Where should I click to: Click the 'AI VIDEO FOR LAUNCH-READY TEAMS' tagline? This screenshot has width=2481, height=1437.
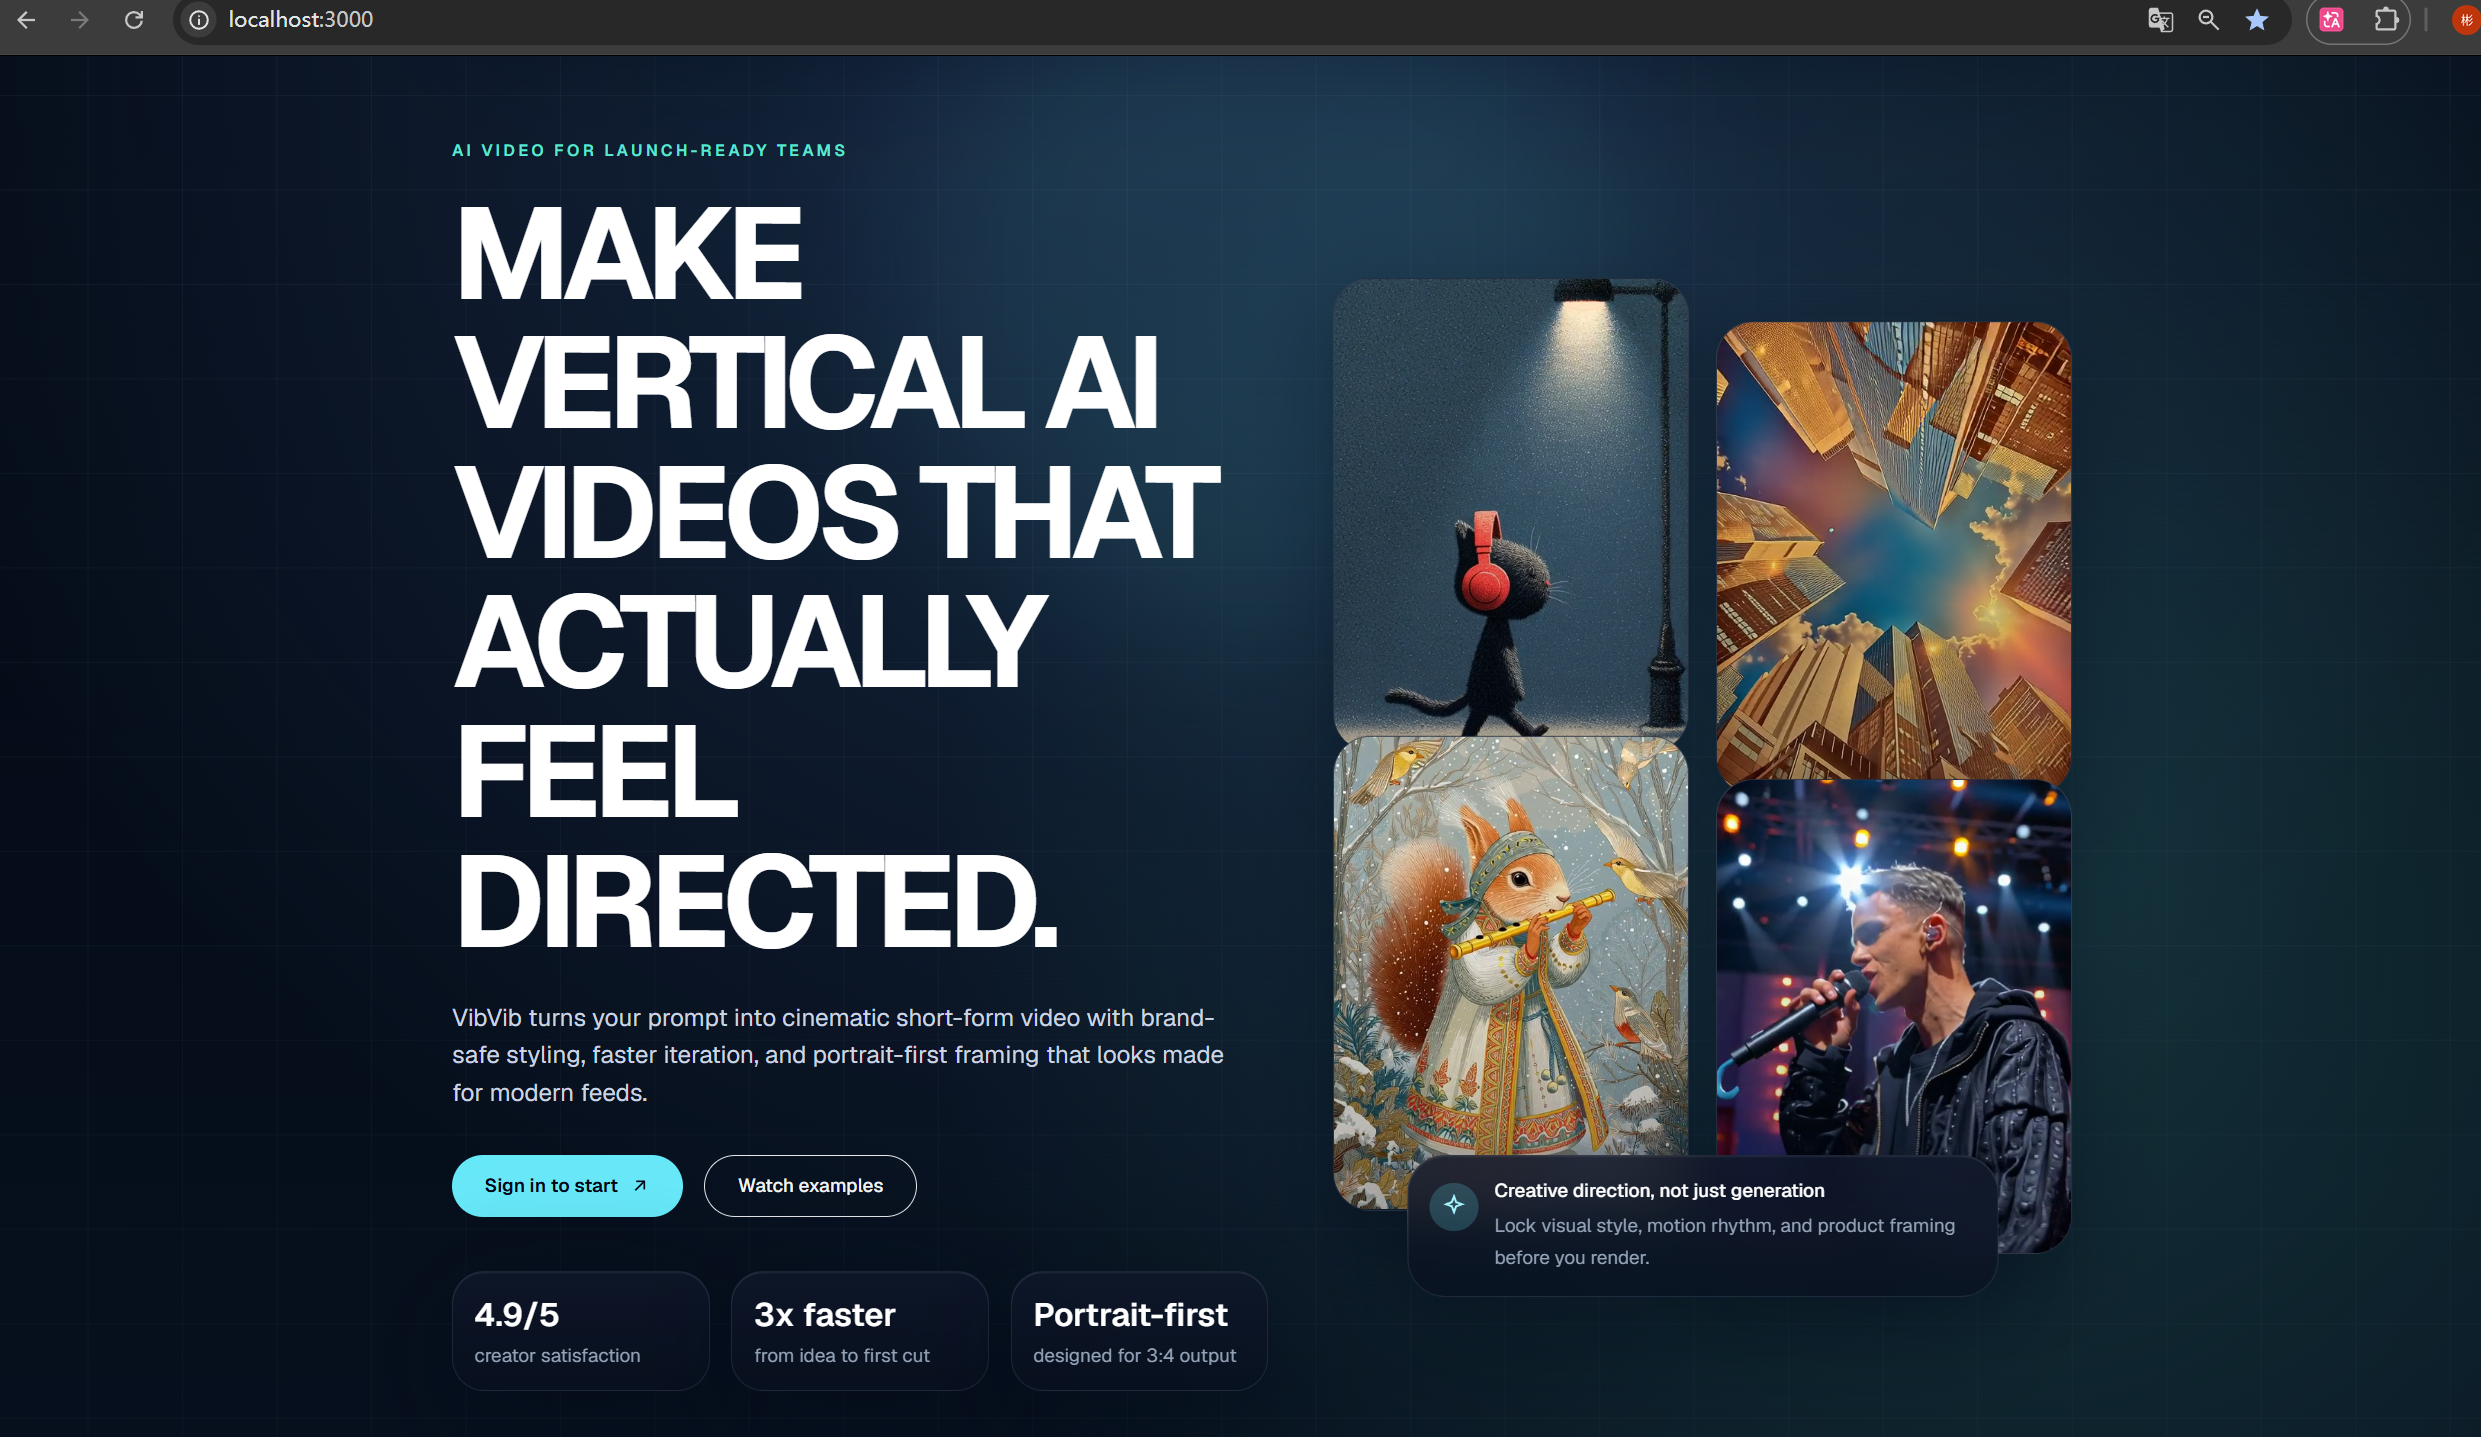(649, 150)
